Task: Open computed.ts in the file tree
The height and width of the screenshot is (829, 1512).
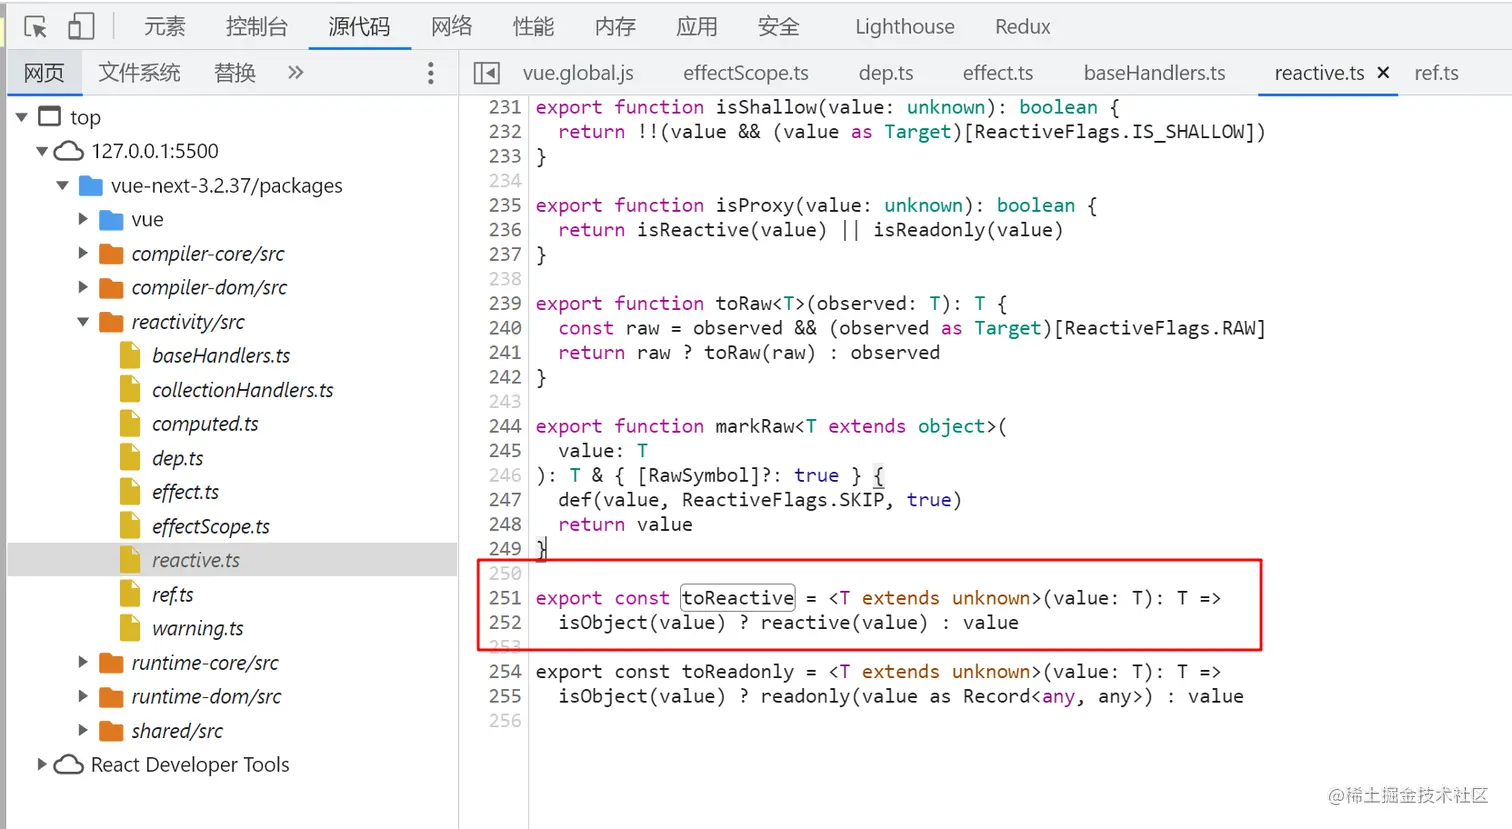Action: tap(204, 424)
